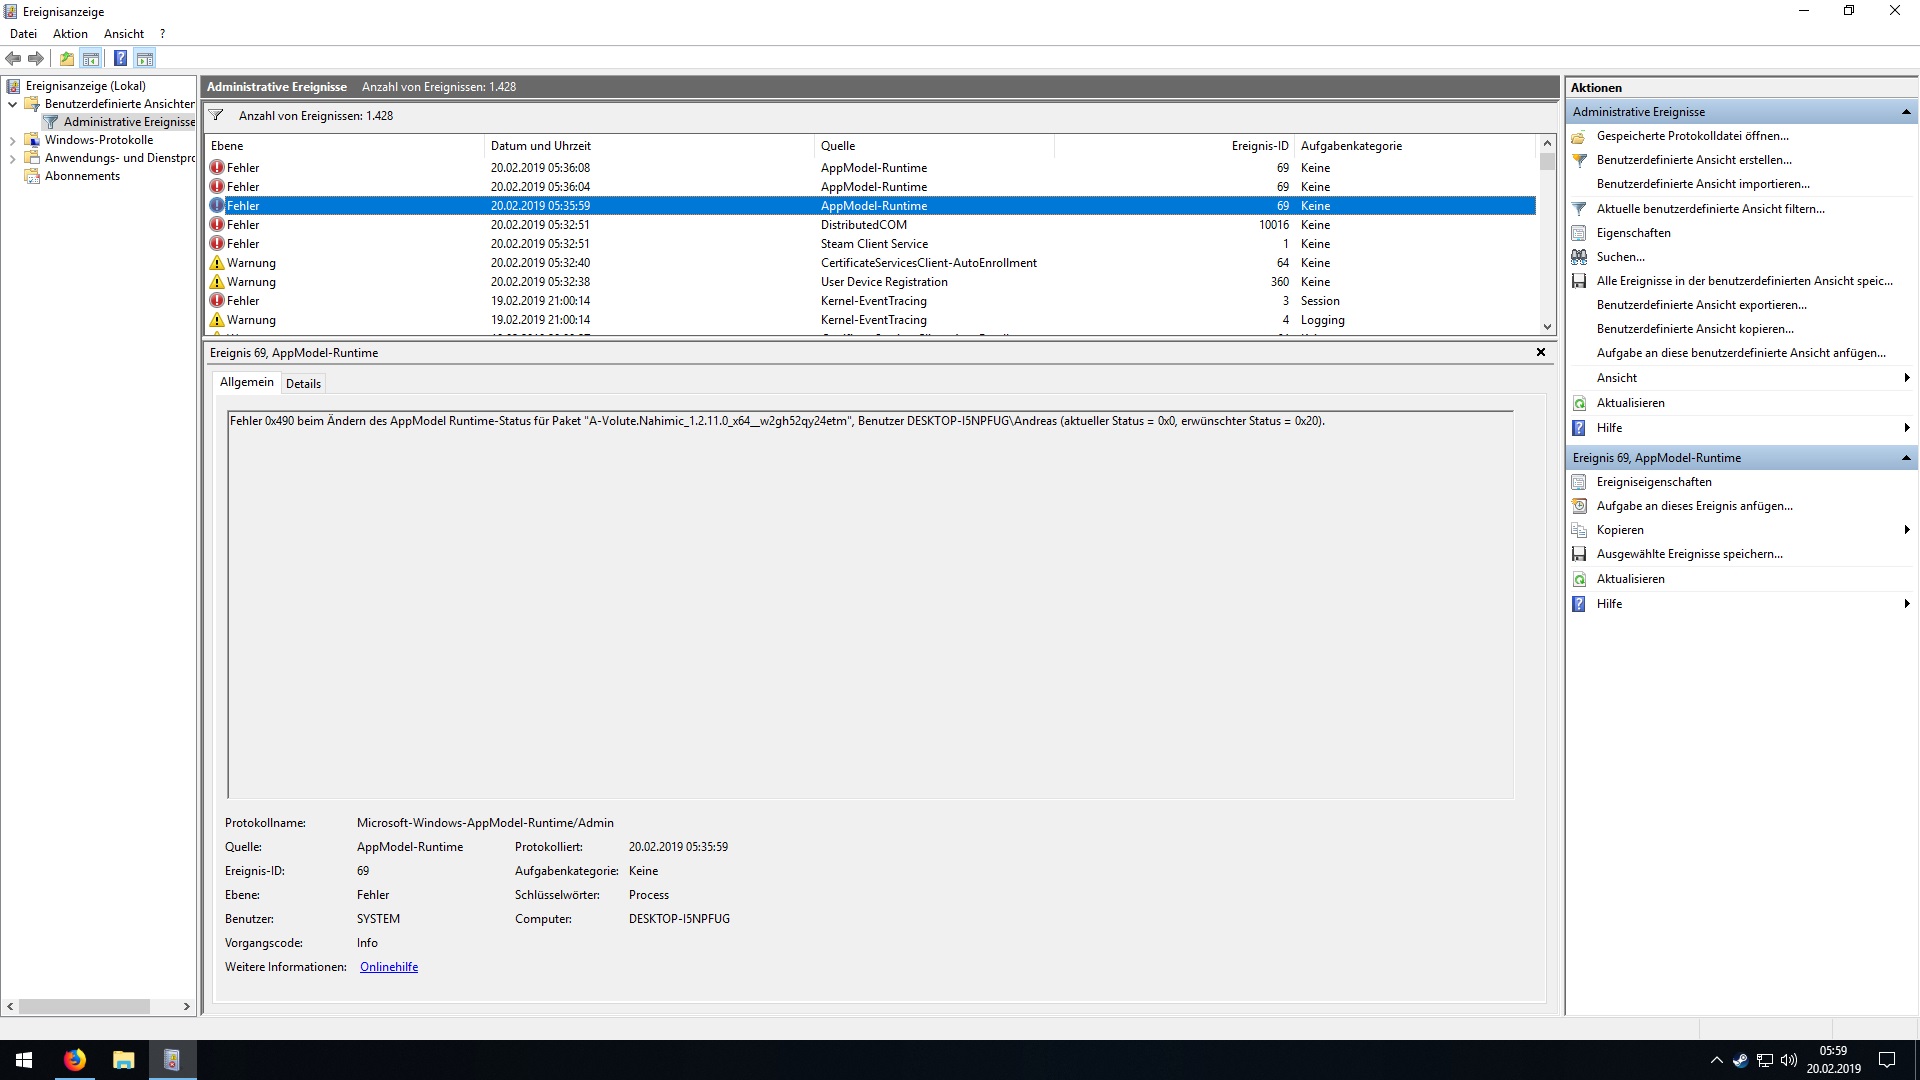Open Firefox from the taskbar
1920x1080 pixels.
click(x=75, y=1060)
